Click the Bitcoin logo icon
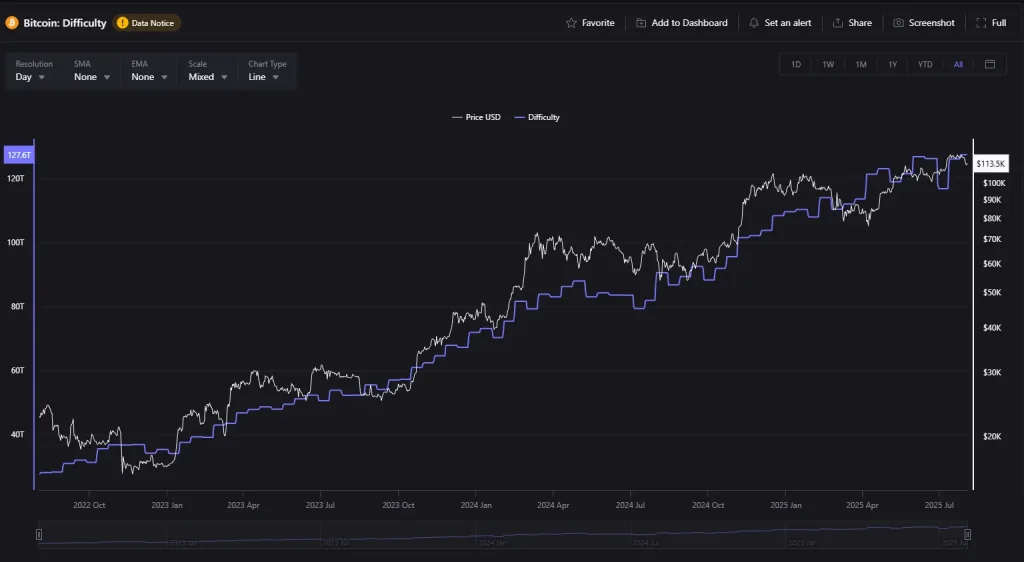The height and width of the screenshot is (562, 1024). [x=12, y=23]
